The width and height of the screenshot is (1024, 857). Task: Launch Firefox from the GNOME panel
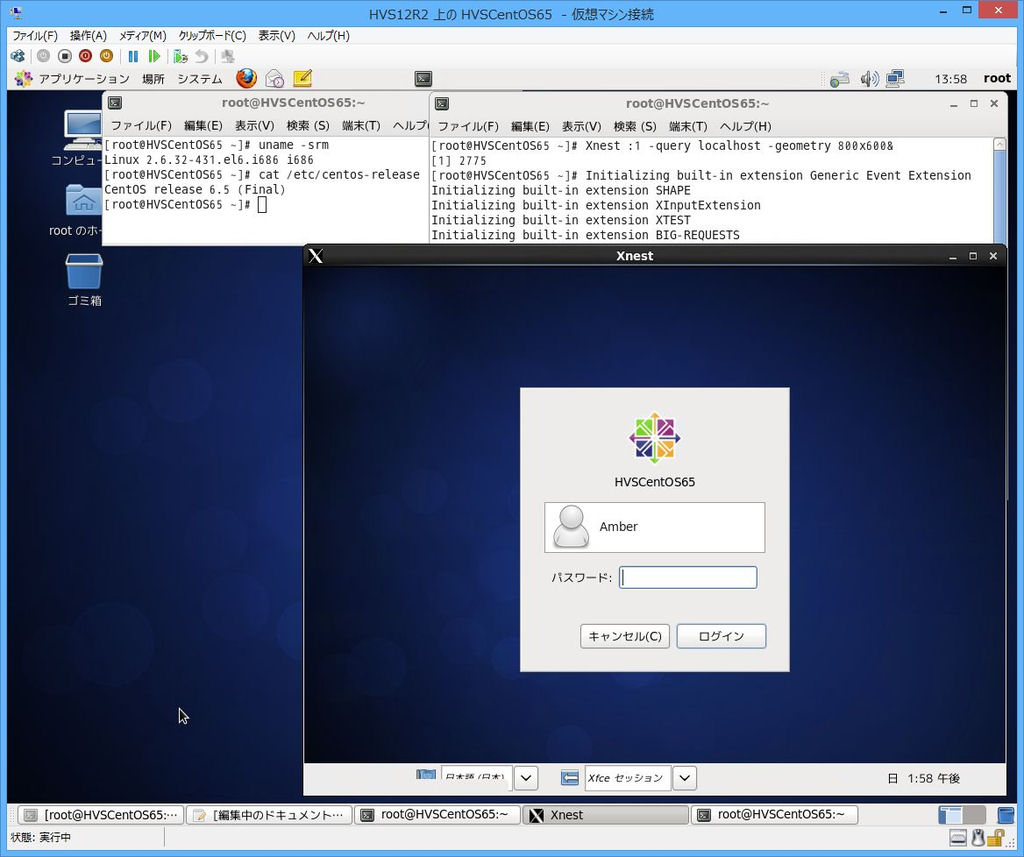pos(246,78)
